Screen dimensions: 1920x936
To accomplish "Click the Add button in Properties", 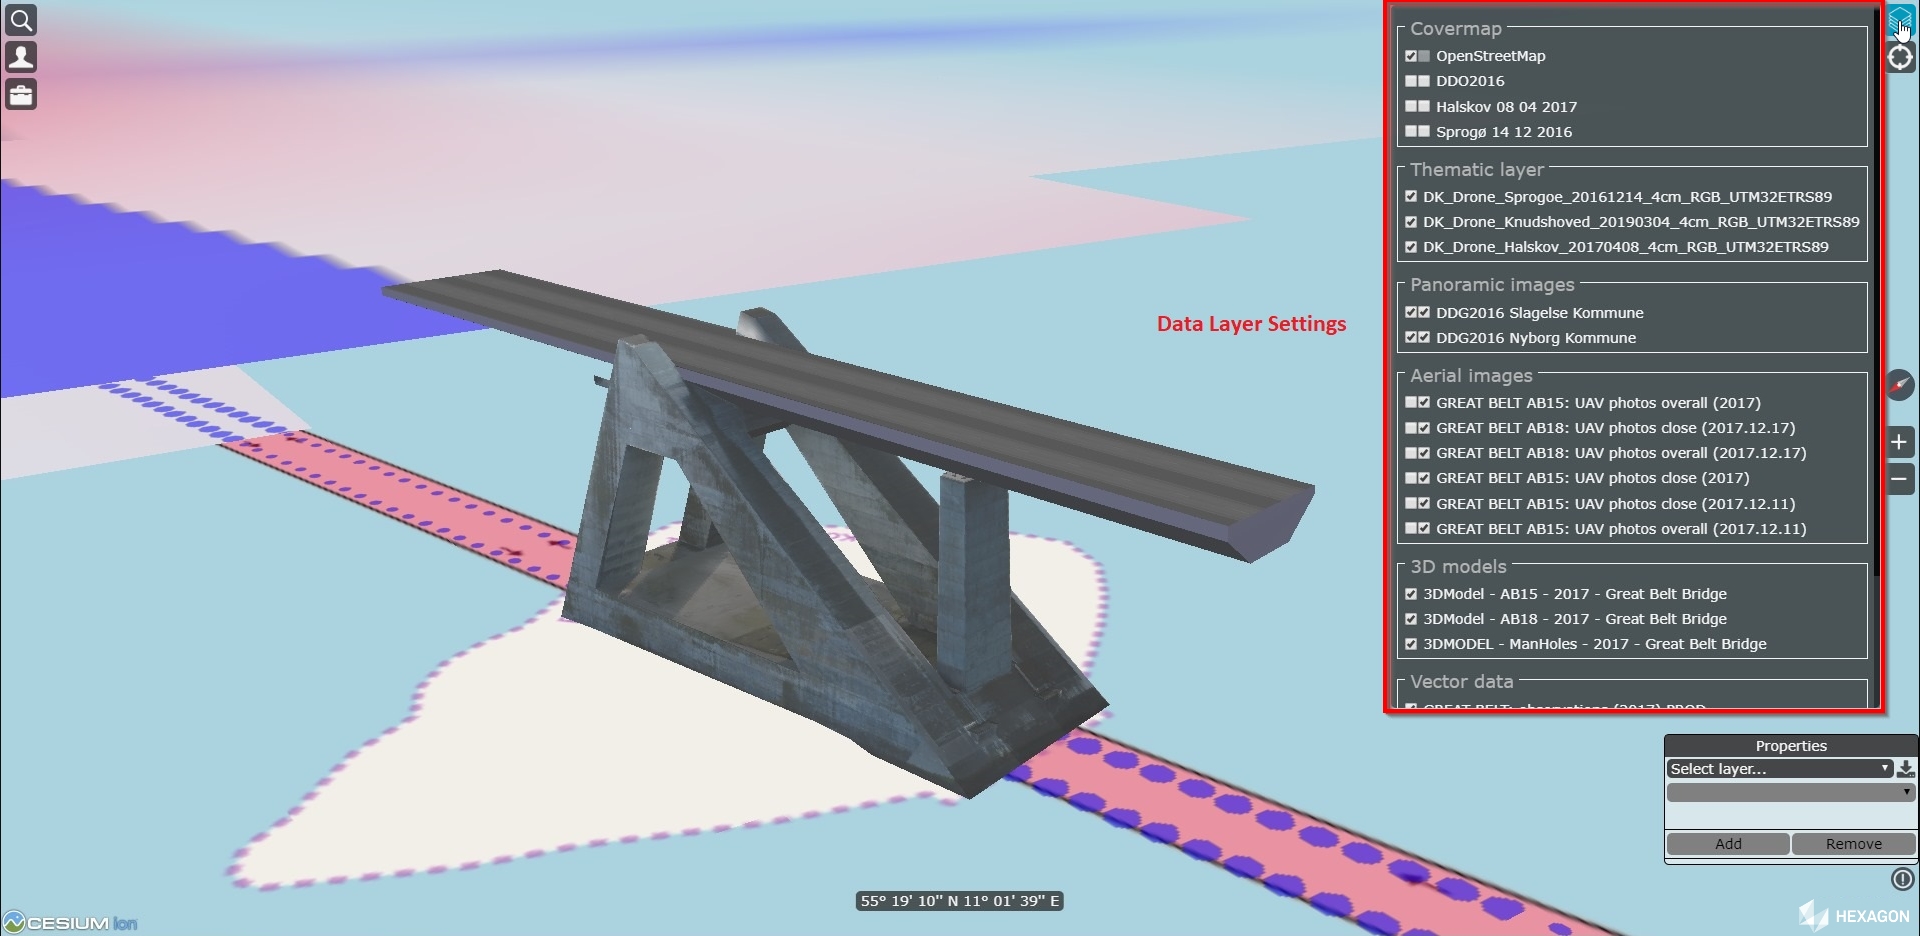I will (x=1728, y=844).
